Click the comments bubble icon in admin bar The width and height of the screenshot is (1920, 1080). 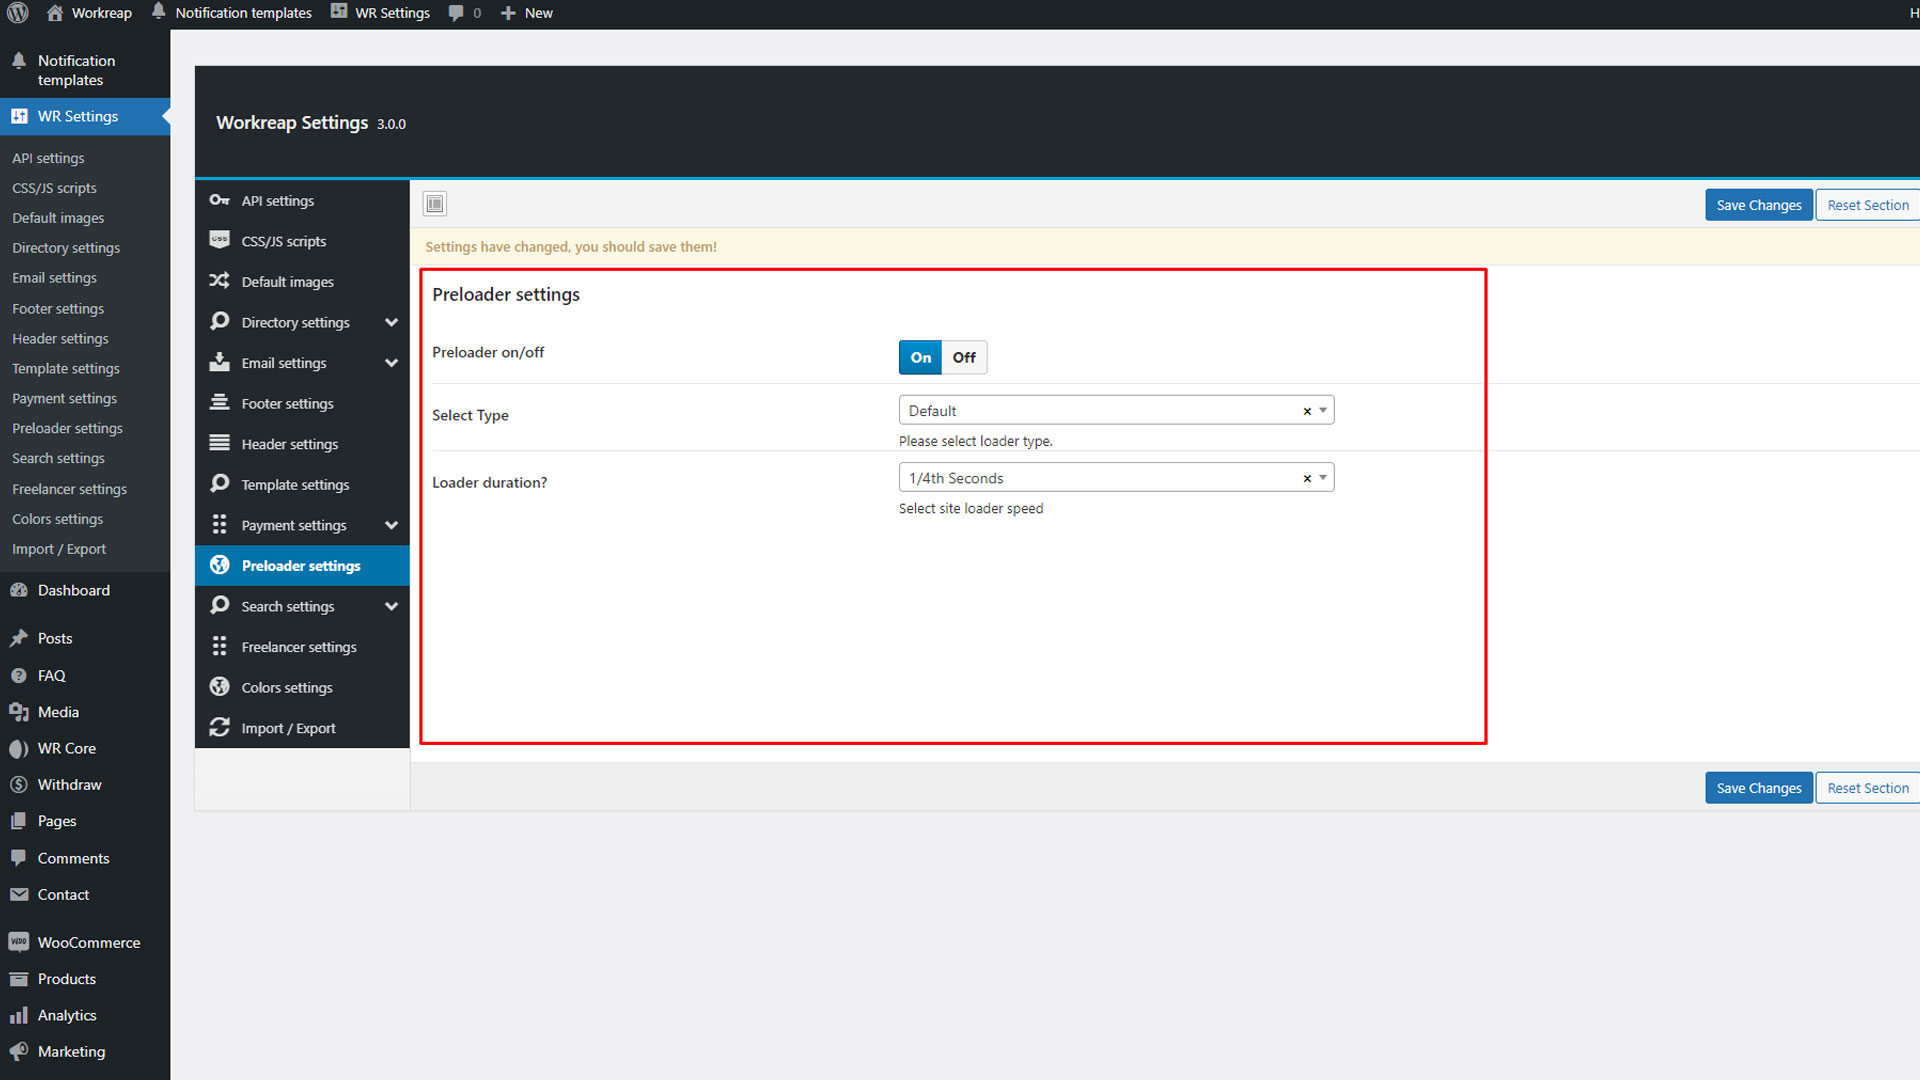pos(456,13)
